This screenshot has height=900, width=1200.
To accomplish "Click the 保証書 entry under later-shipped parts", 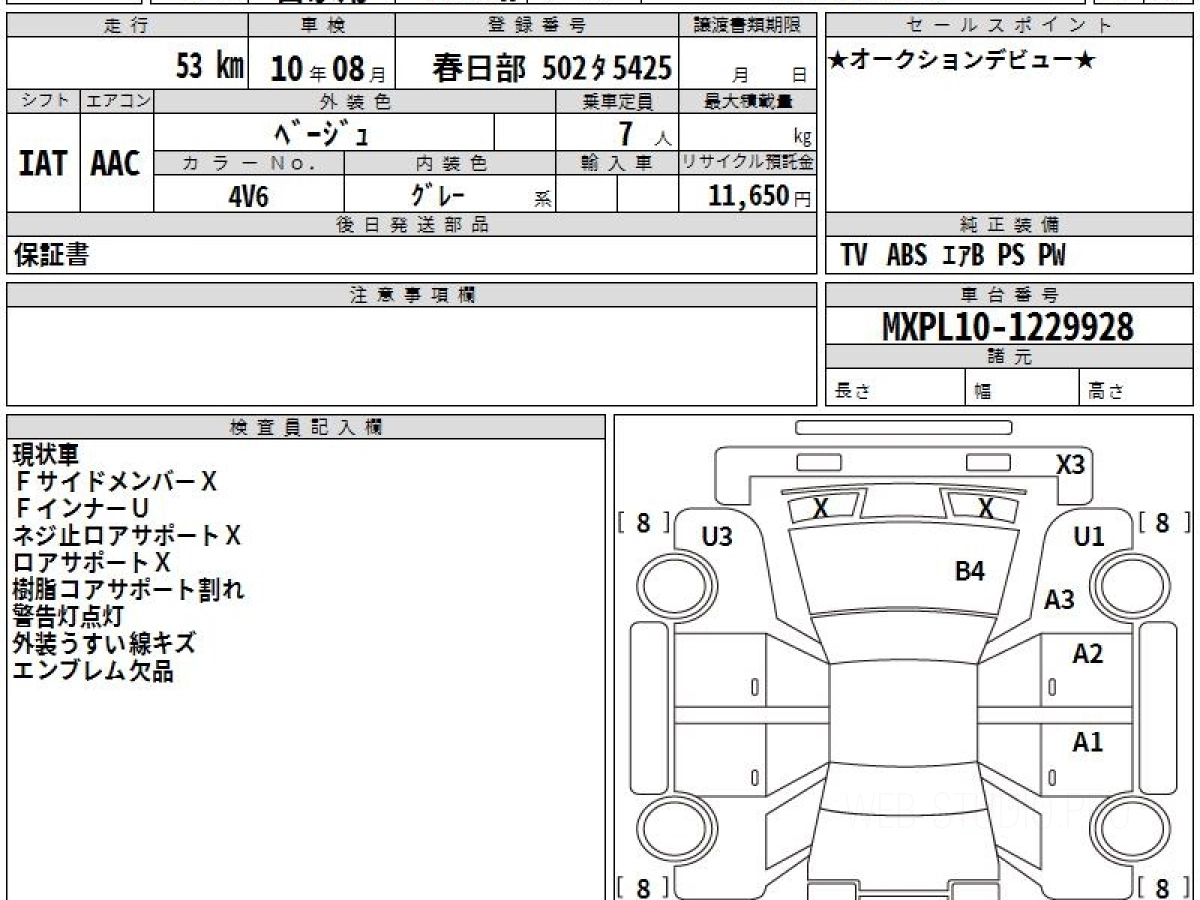I will coord(50,256).
